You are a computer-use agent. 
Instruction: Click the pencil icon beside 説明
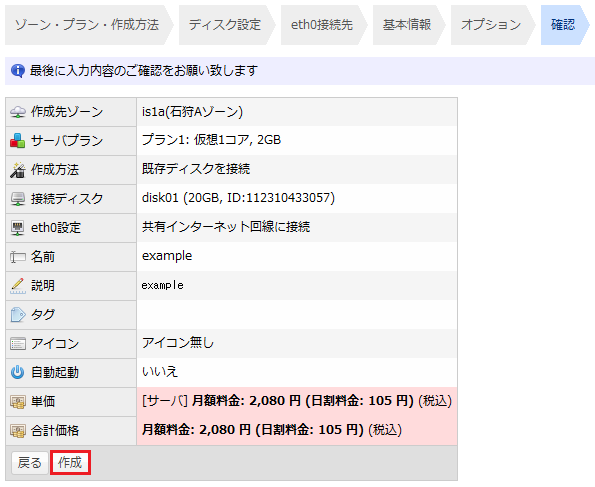pos(18,286)
